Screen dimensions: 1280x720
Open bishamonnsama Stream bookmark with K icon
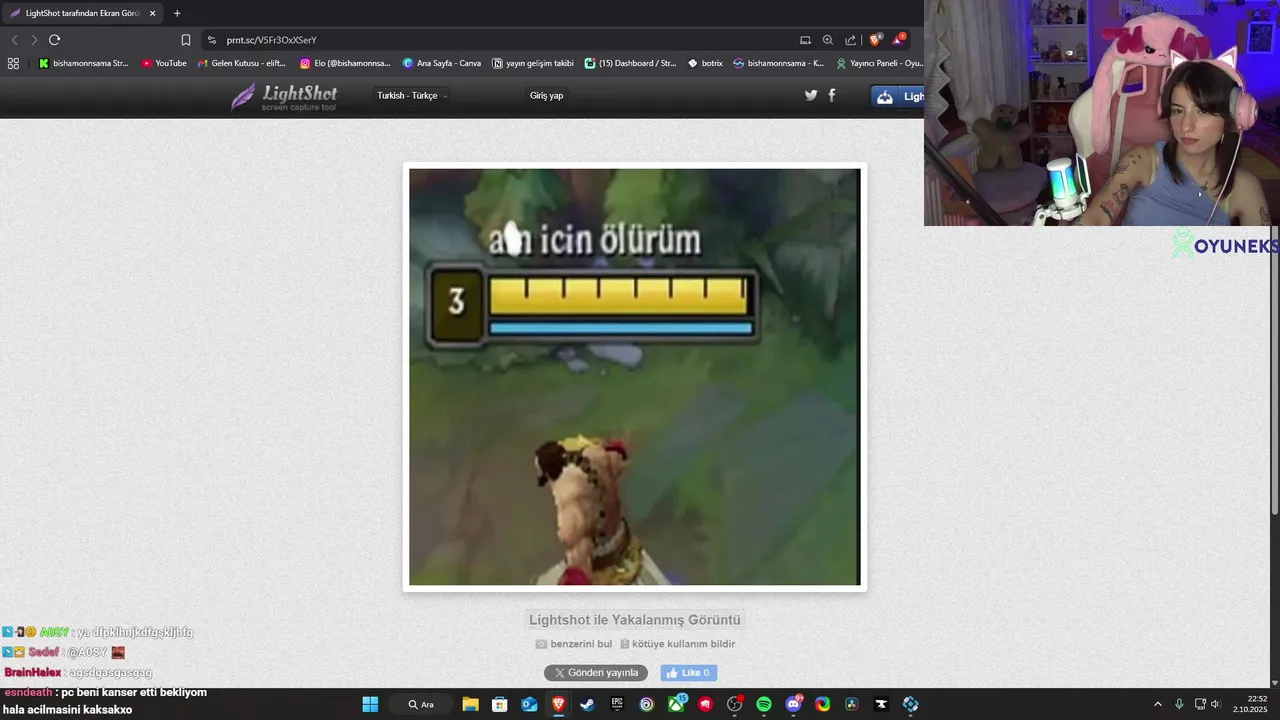pyautogui.click(x=84, y=63)
